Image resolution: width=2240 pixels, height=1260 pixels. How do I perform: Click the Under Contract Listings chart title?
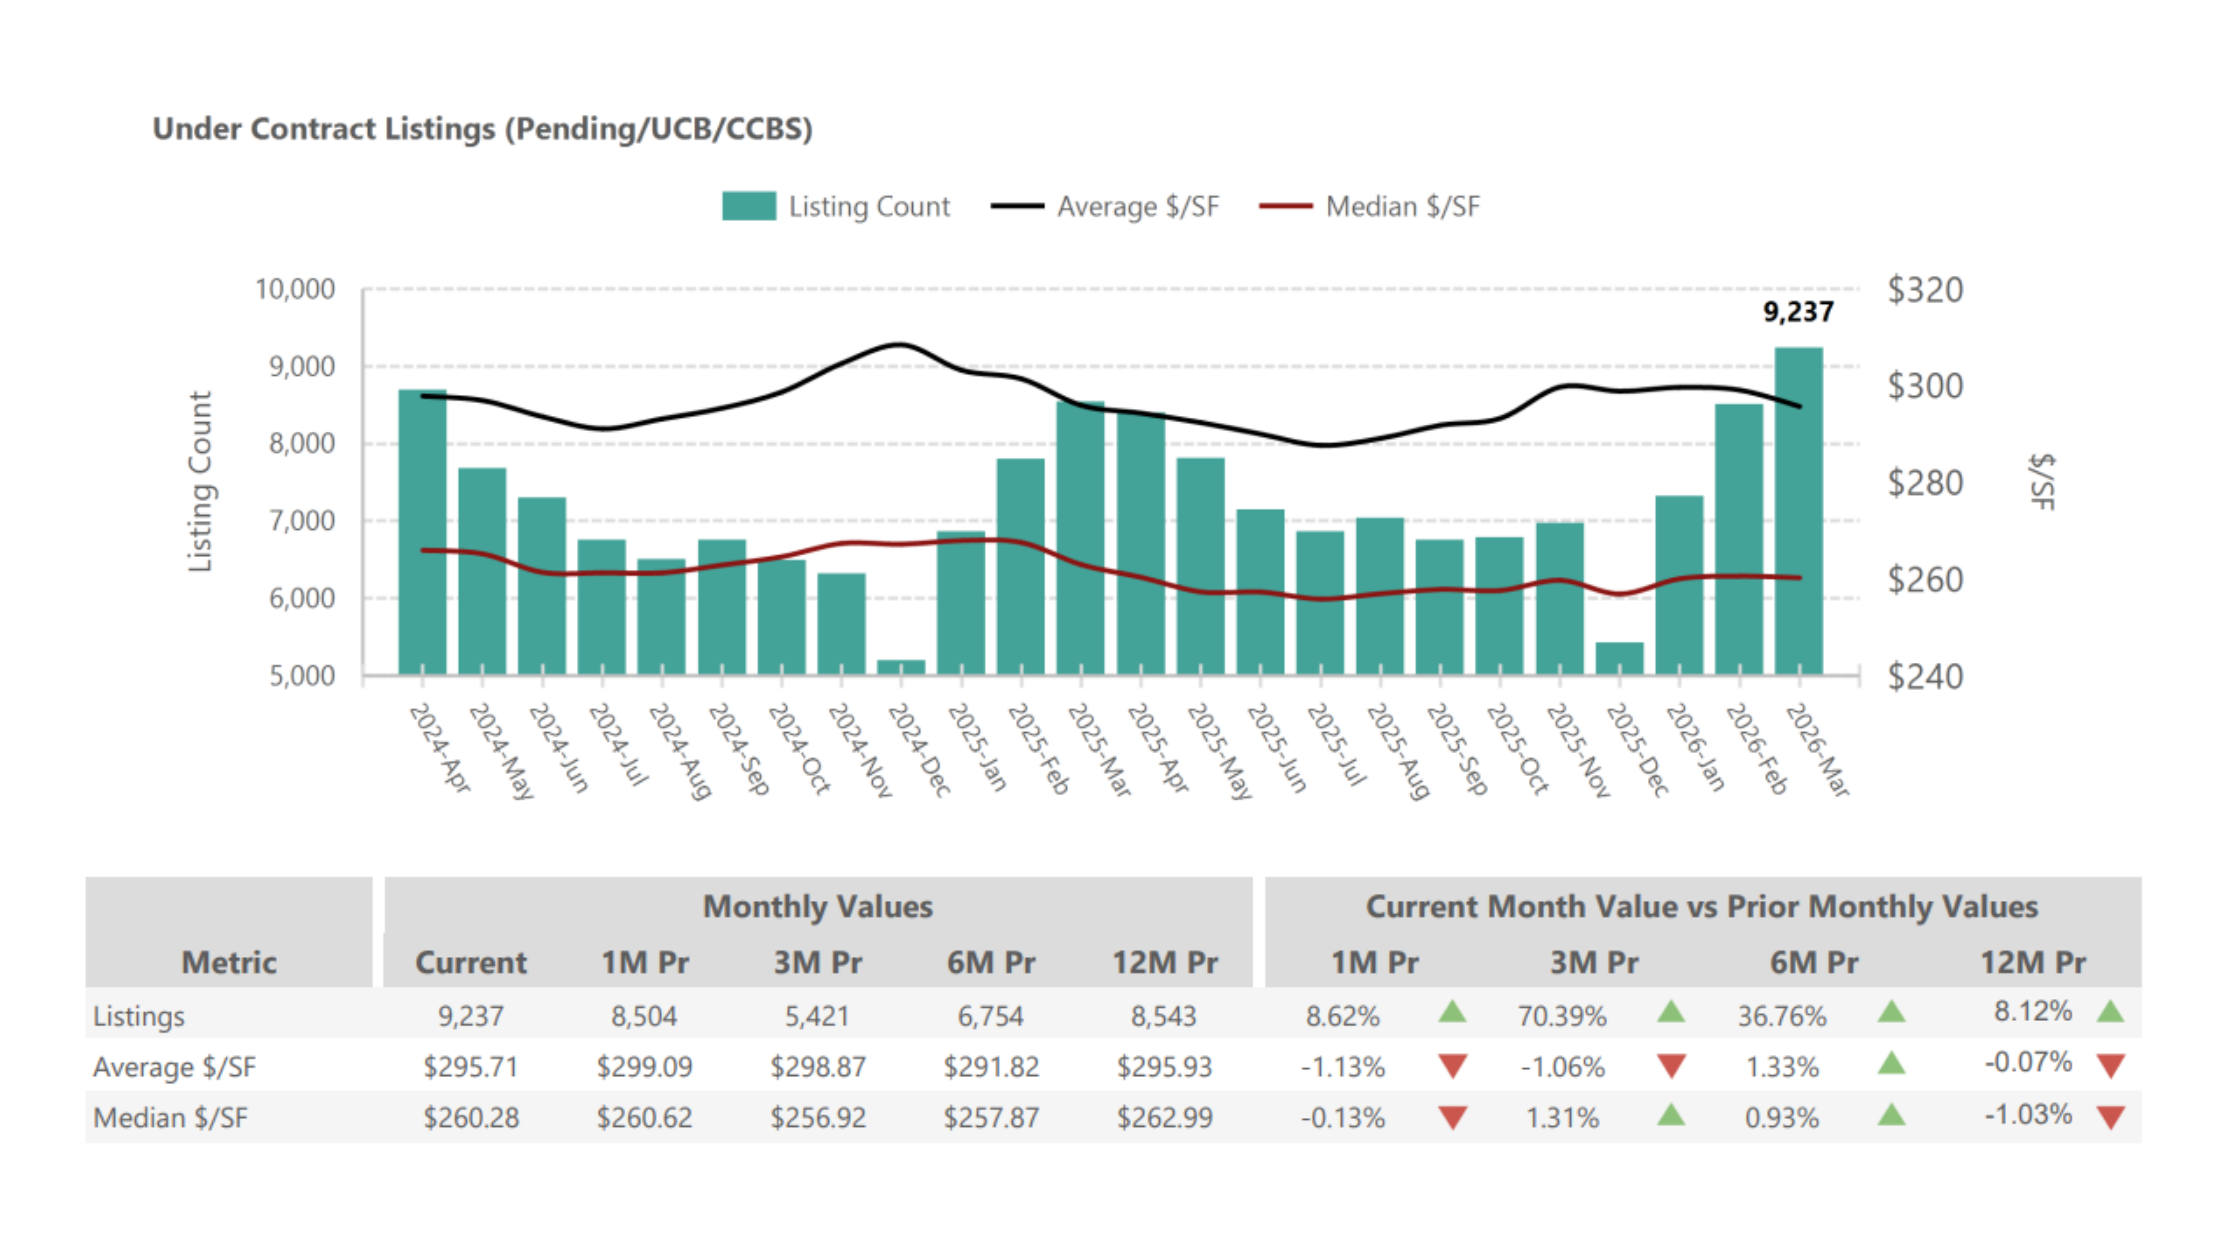point(482,129)
